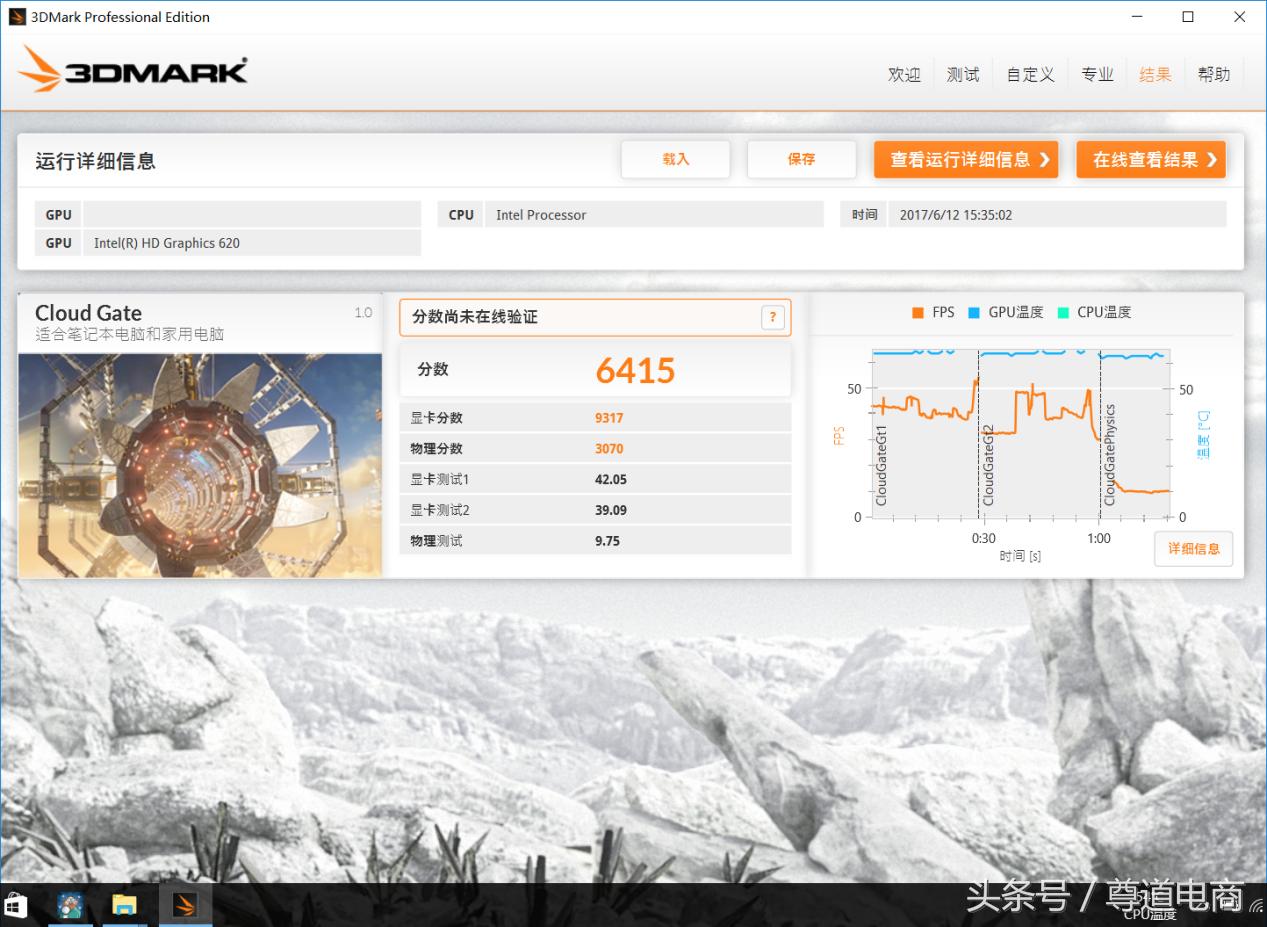Image resolution: width=1267 pixels, height=927 pixels.
Task: Click 在线查看结果 orange button
Action: [x=1151, y=159]
